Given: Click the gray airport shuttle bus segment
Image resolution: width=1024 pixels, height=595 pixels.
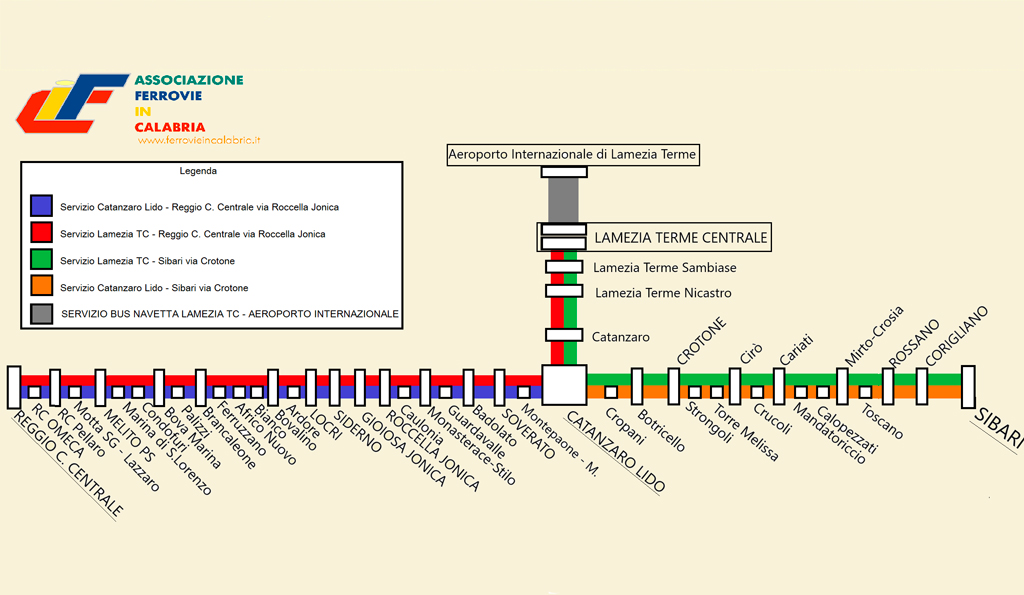Looking at the screenshot, I should click(563, 200).
